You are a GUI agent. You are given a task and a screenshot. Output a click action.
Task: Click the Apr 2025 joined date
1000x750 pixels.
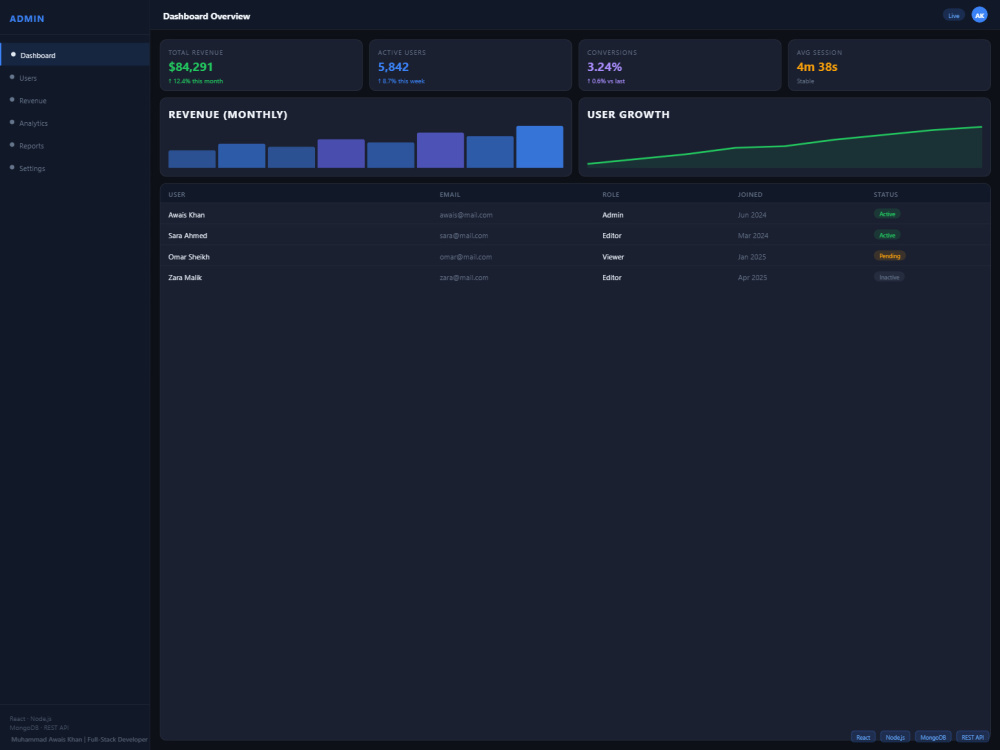(752, 277)
